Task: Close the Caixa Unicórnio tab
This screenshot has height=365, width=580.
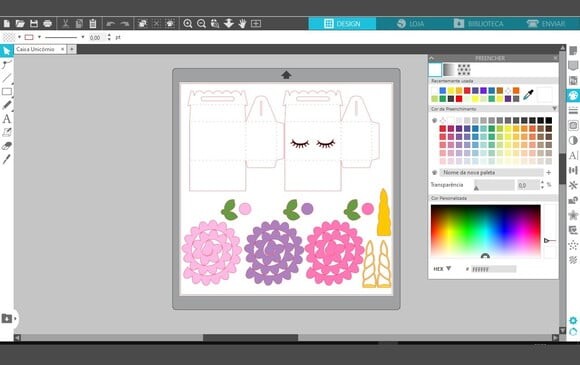Action: pyautogui.click(x=63, y=49)
